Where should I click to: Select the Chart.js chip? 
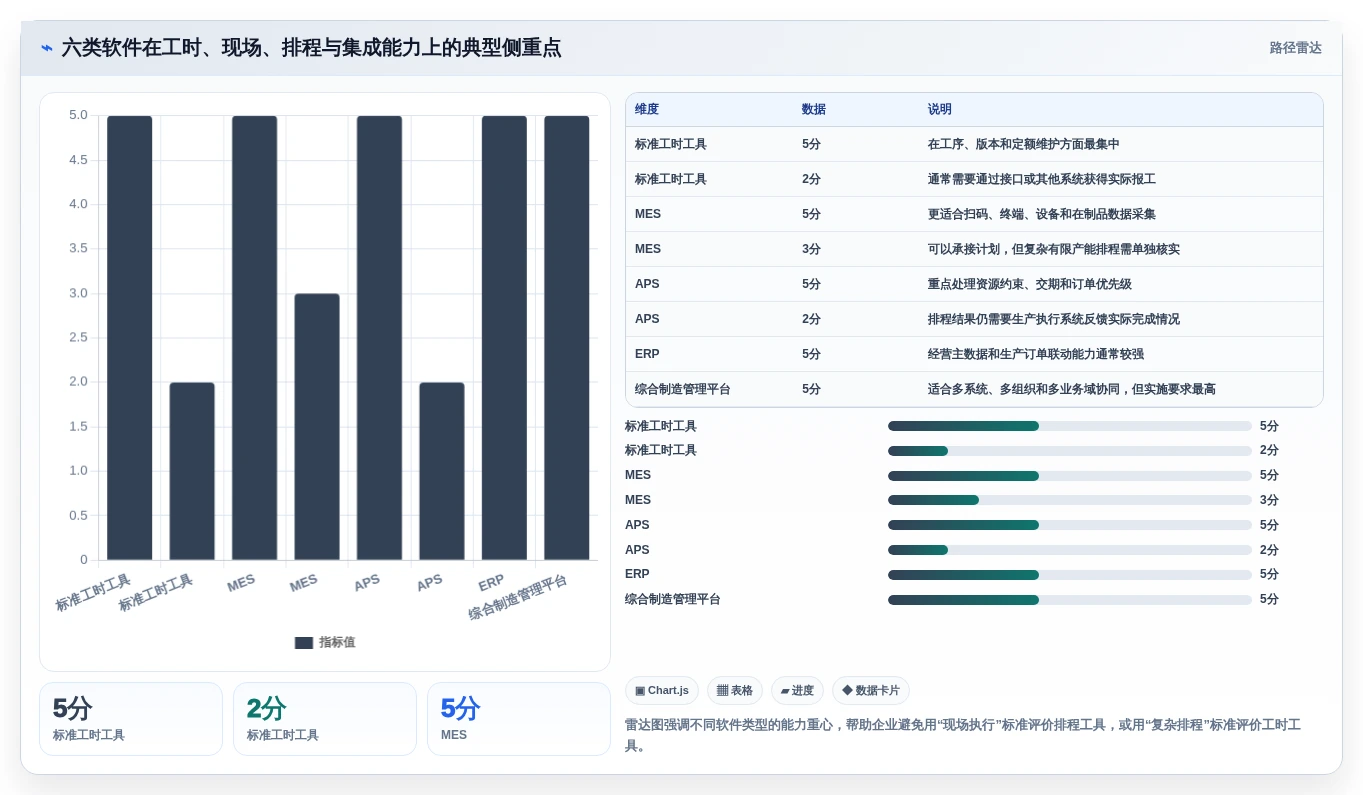click(x=662, y=690)
